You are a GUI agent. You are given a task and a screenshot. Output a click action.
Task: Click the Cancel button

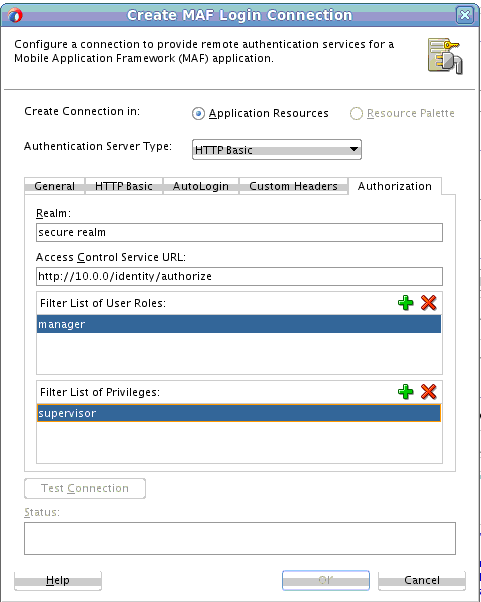[421, 580]
